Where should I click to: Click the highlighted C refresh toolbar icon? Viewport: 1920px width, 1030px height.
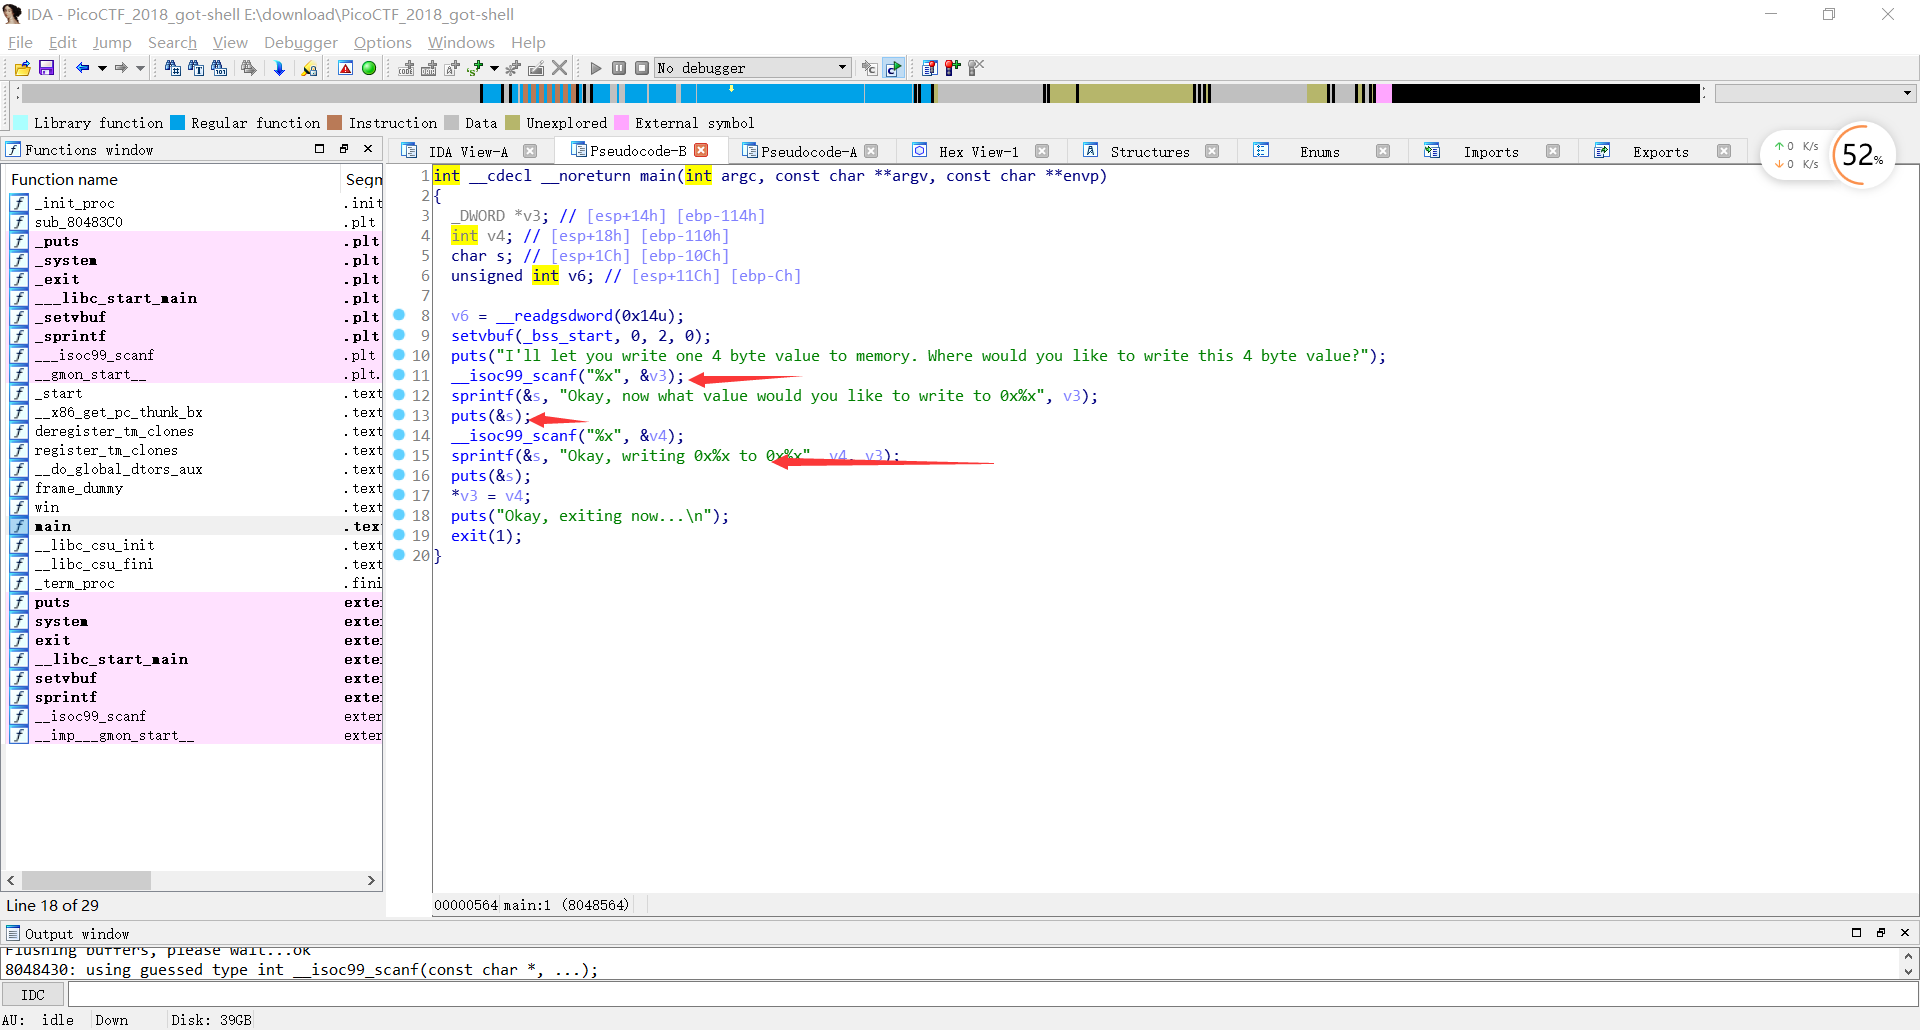[893, 68]
